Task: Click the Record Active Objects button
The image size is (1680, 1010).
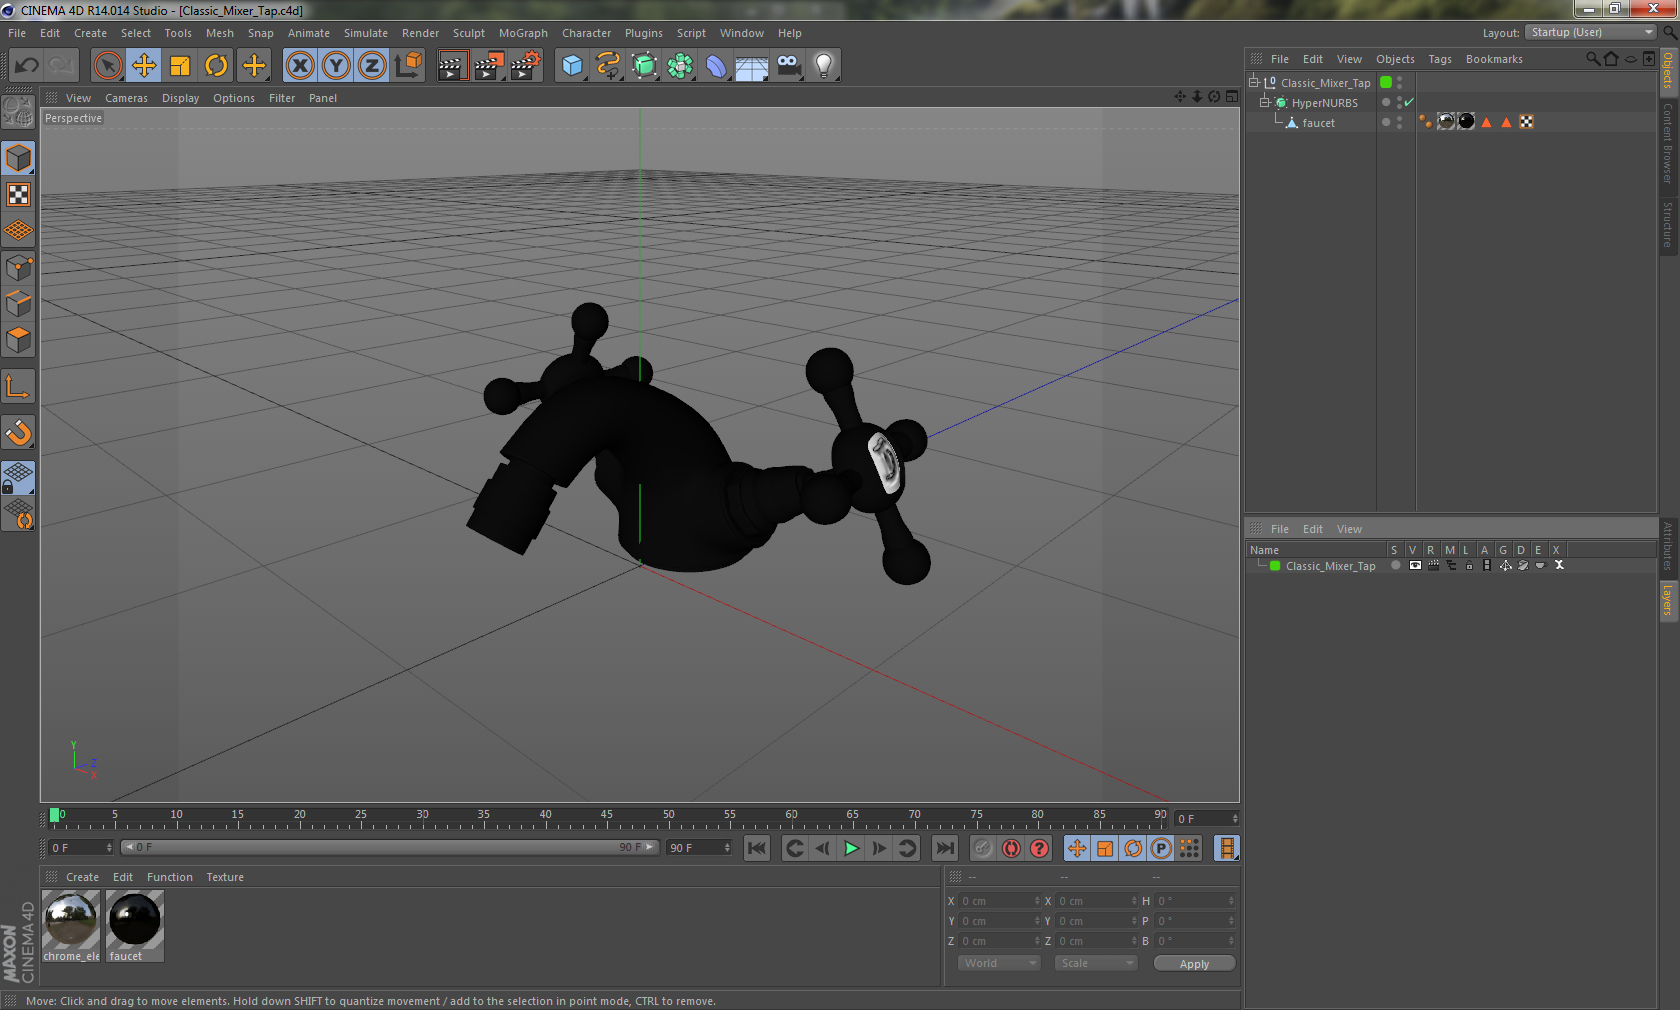Action: pyautogui.click(x=983, y=848)
